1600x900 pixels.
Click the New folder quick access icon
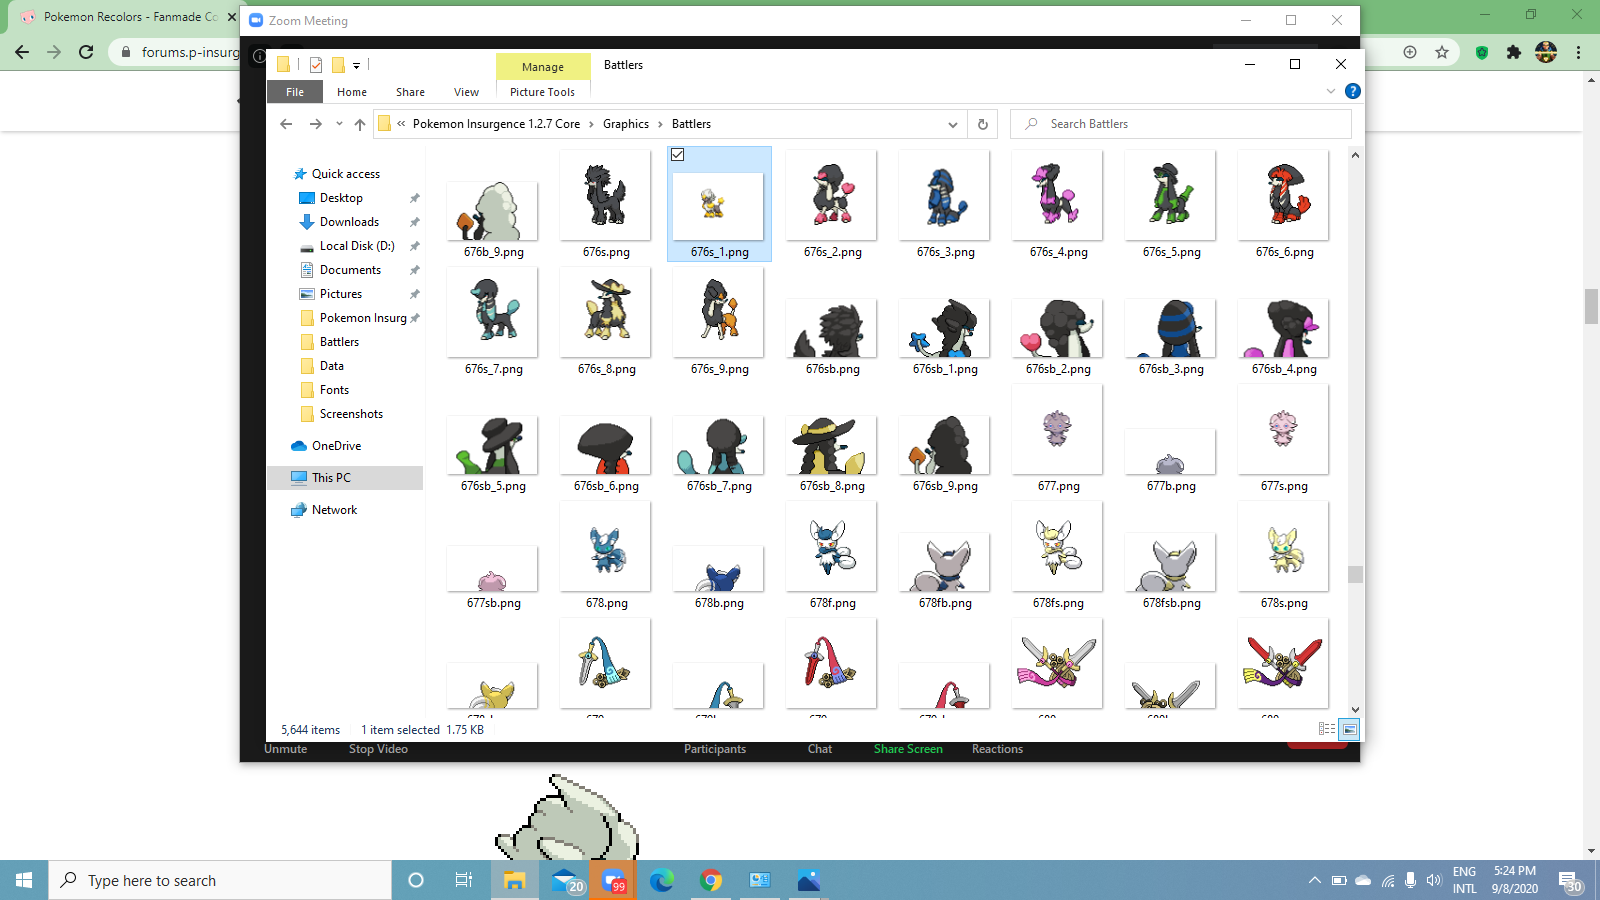tap(338, 65)
